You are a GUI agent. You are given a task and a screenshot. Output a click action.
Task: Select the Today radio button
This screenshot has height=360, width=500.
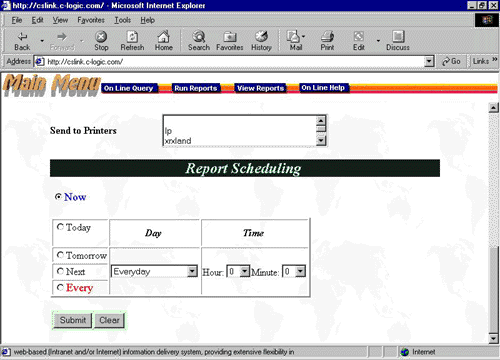point(60,227)
